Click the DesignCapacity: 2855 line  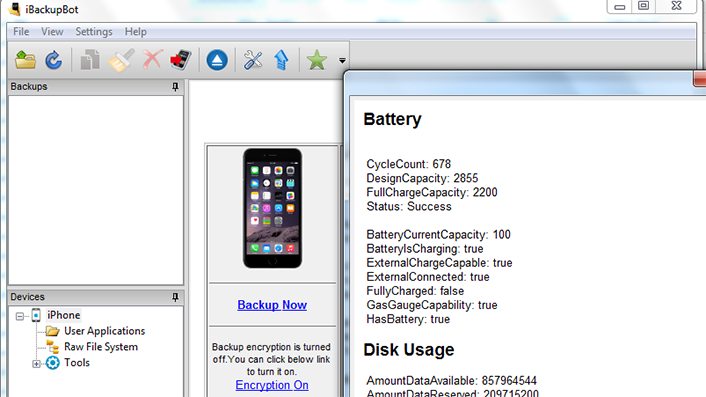click(422, 178)
